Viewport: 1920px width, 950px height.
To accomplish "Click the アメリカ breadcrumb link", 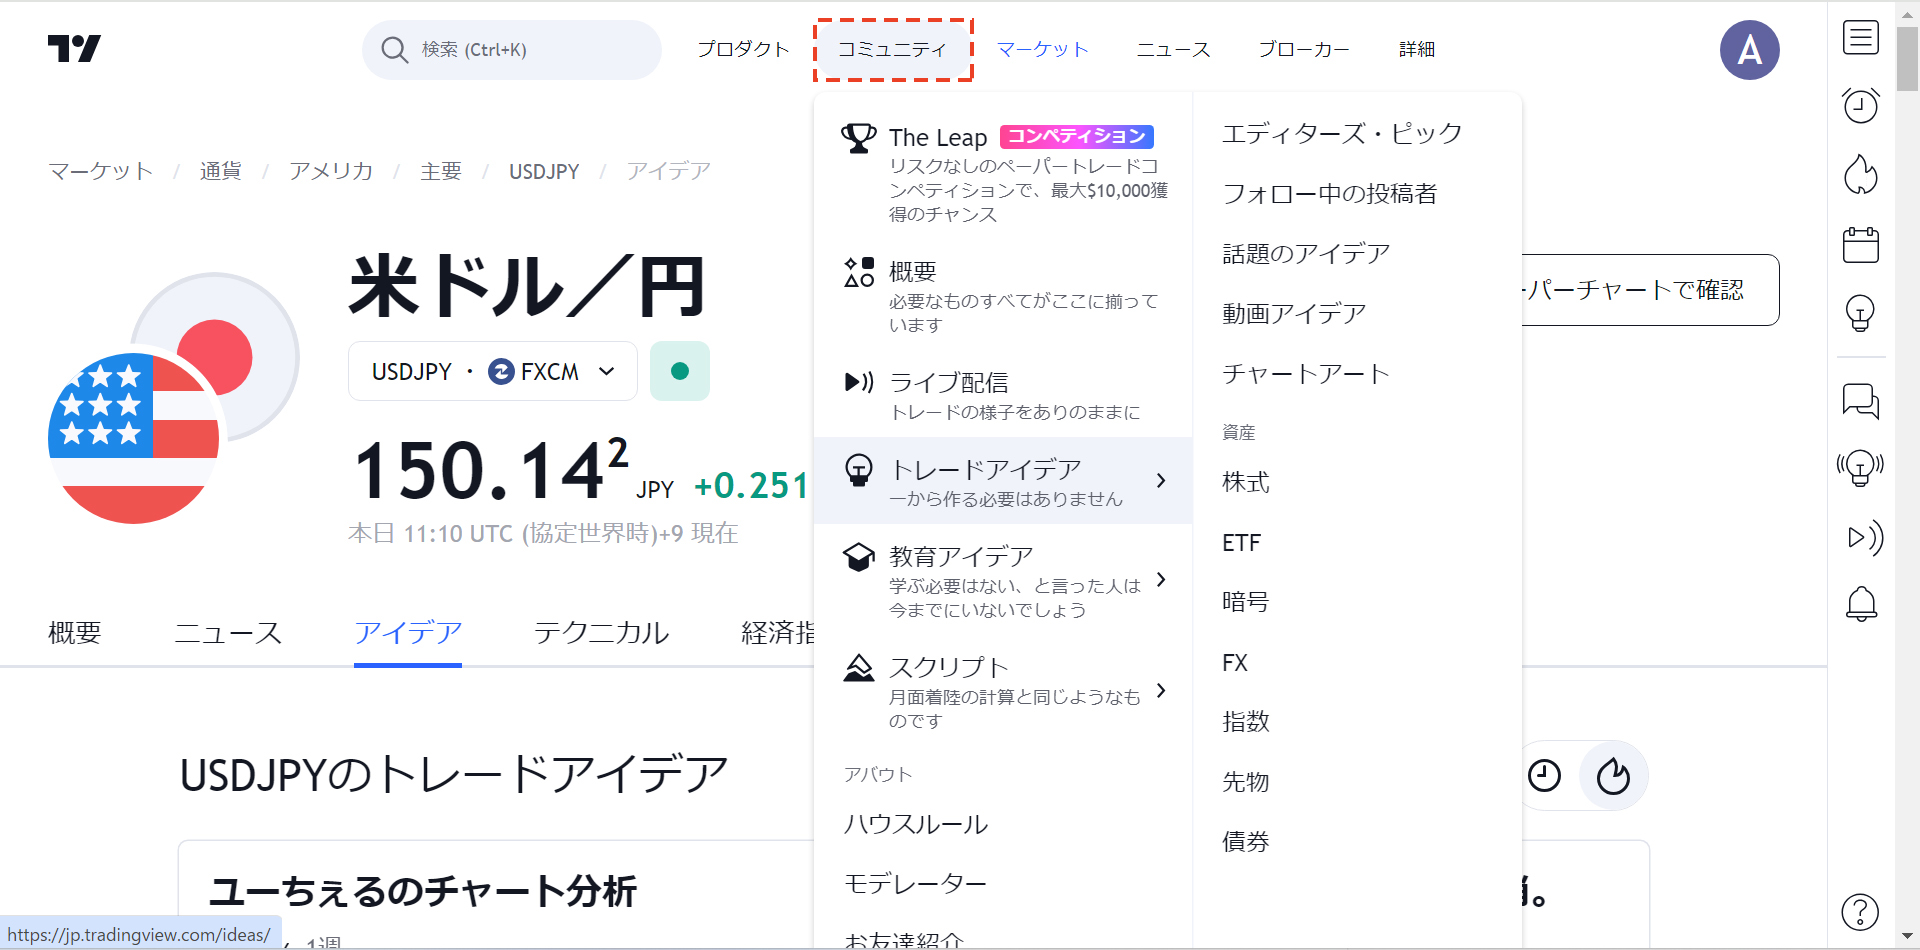I will pyautogui.click(x=331, y=171).
